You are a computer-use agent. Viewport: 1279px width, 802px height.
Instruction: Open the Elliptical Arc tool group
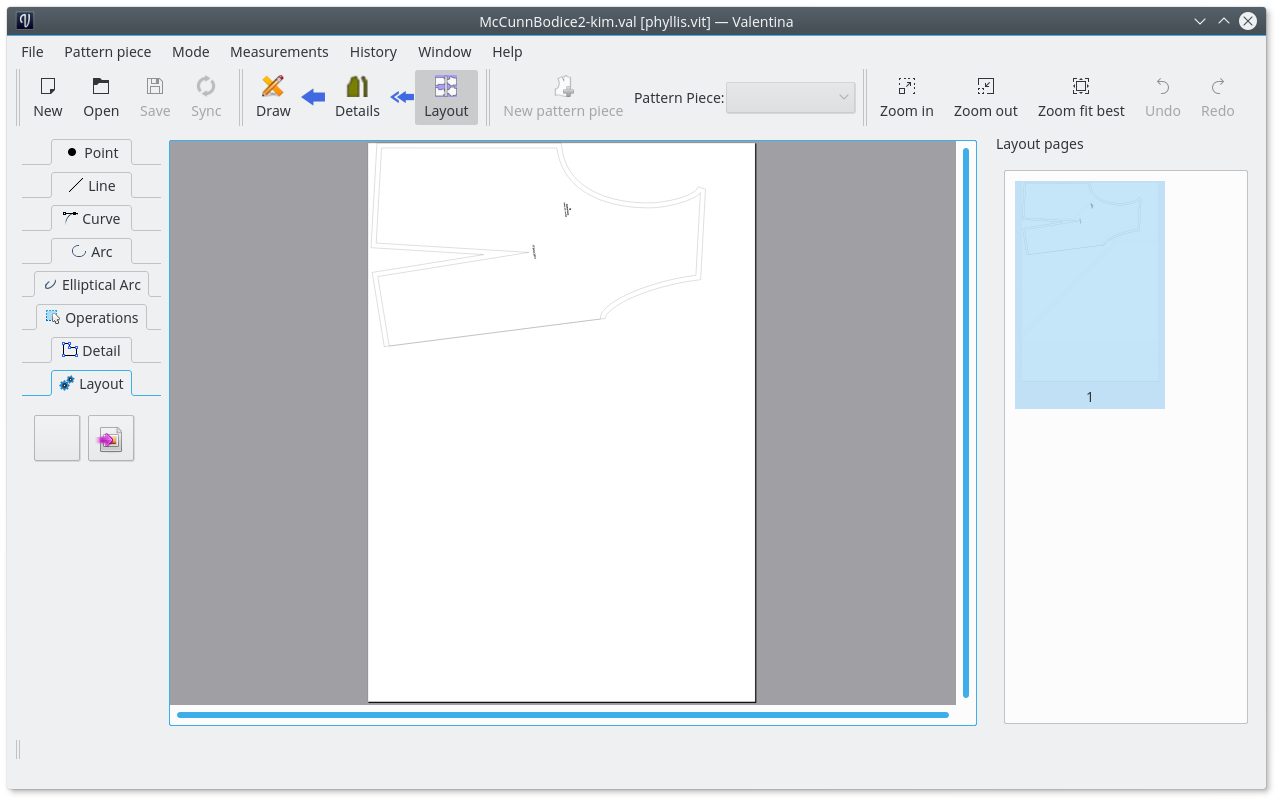coord(91,285)
